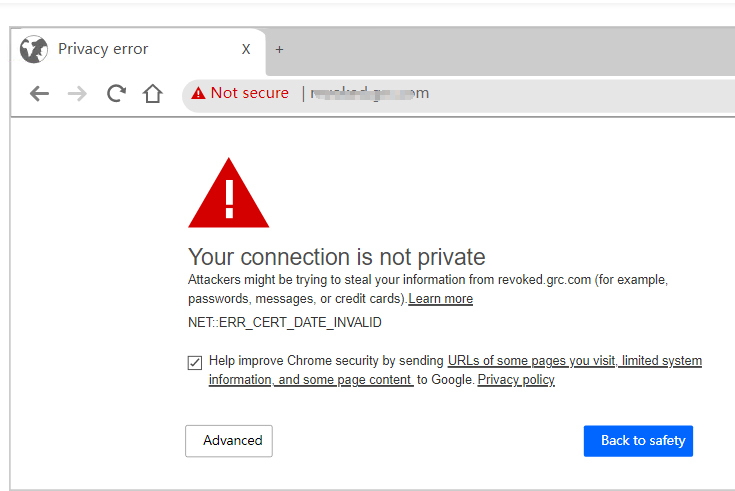Close the Privacy error tab
This screenshot has height=491, width=735.
[246, 49]
